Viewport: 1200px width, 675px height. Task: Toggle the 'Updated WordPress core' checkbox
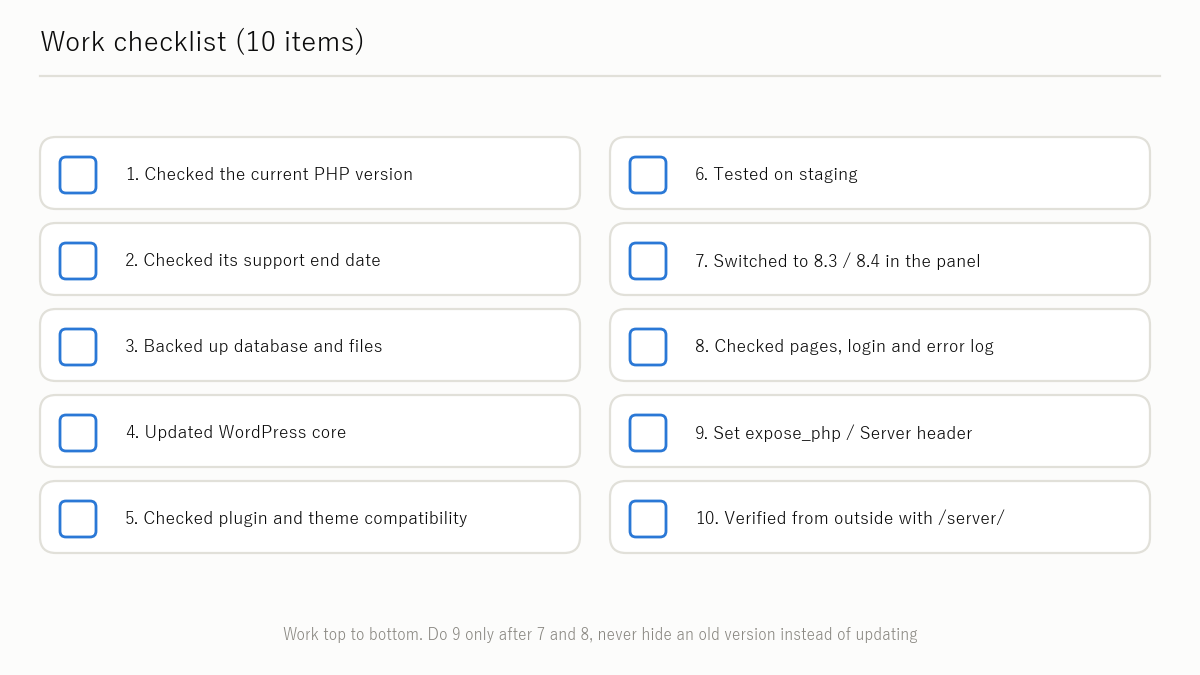(x=78, y=432)
